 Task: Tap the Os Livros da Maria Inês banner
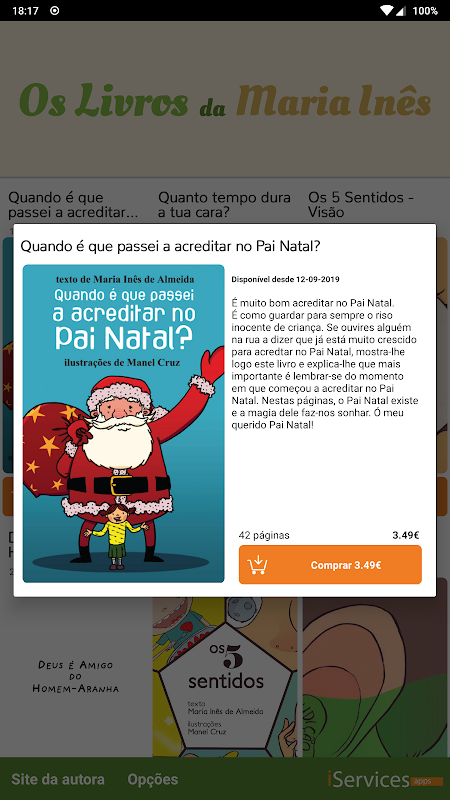[225, 99]
